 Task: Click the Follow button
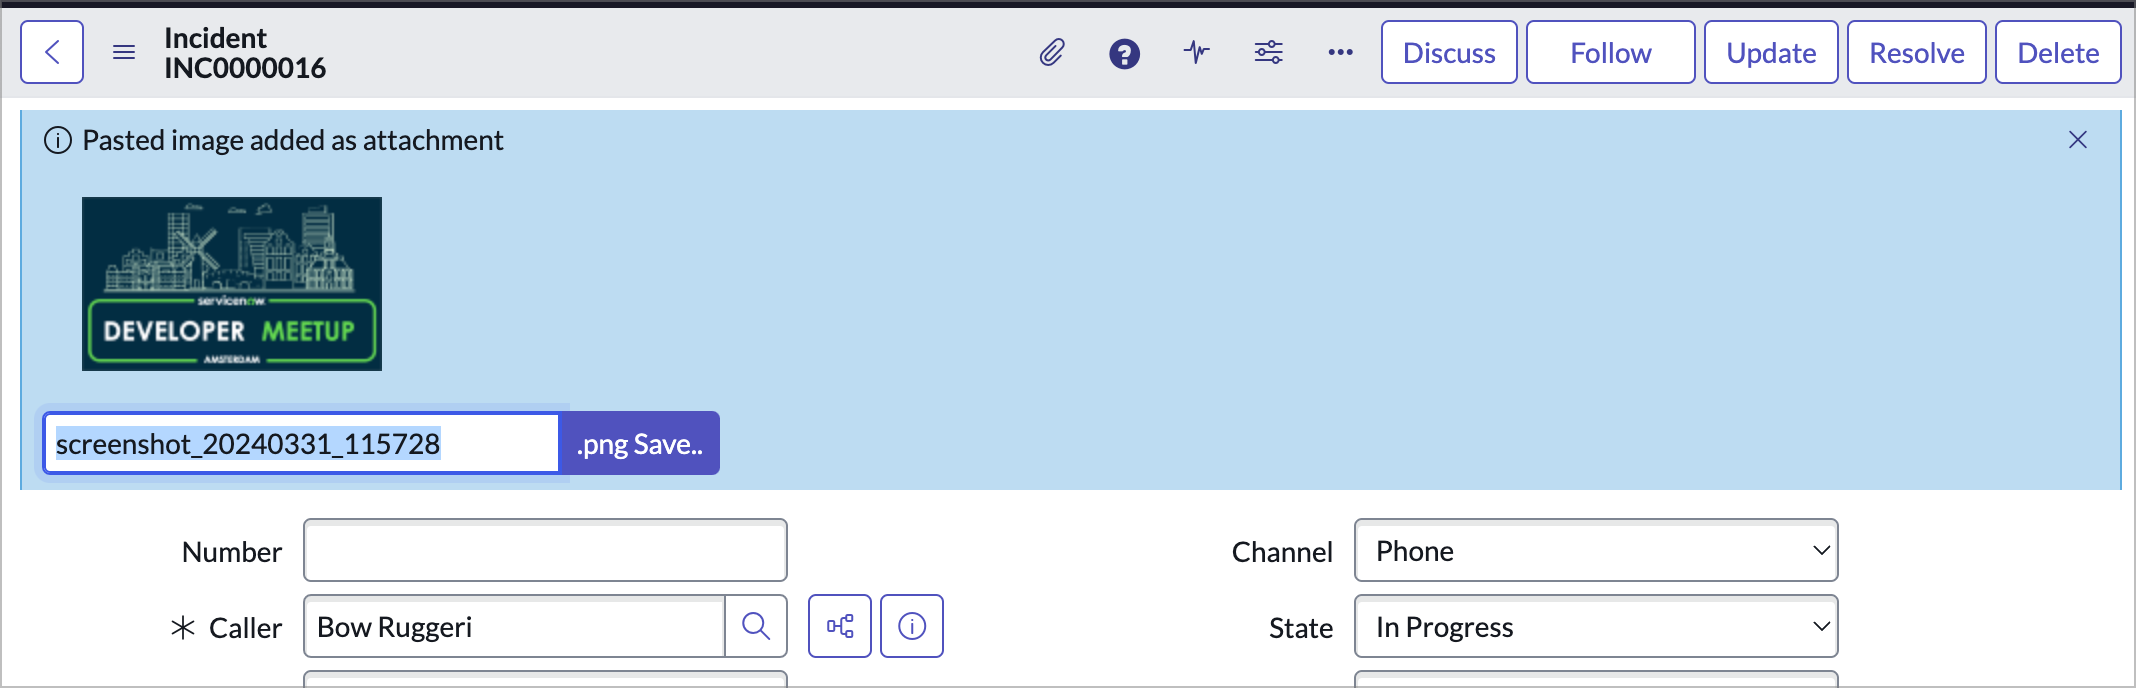[1610, 52]
